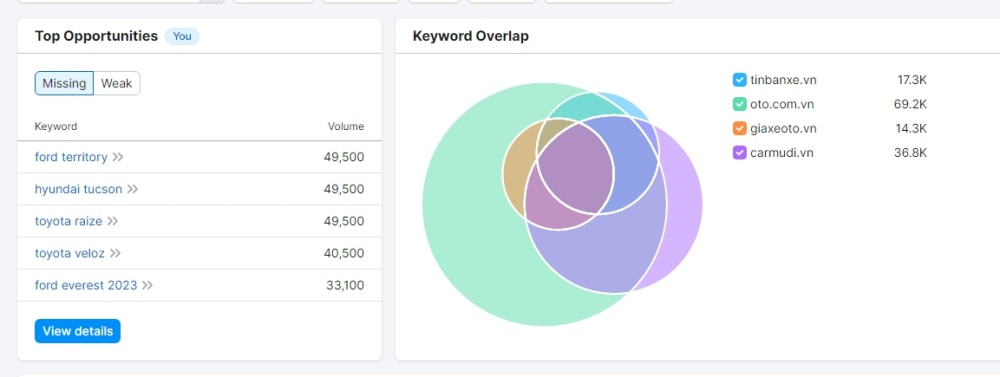Click the You badge beside Top Opportunities

point(182,36)
